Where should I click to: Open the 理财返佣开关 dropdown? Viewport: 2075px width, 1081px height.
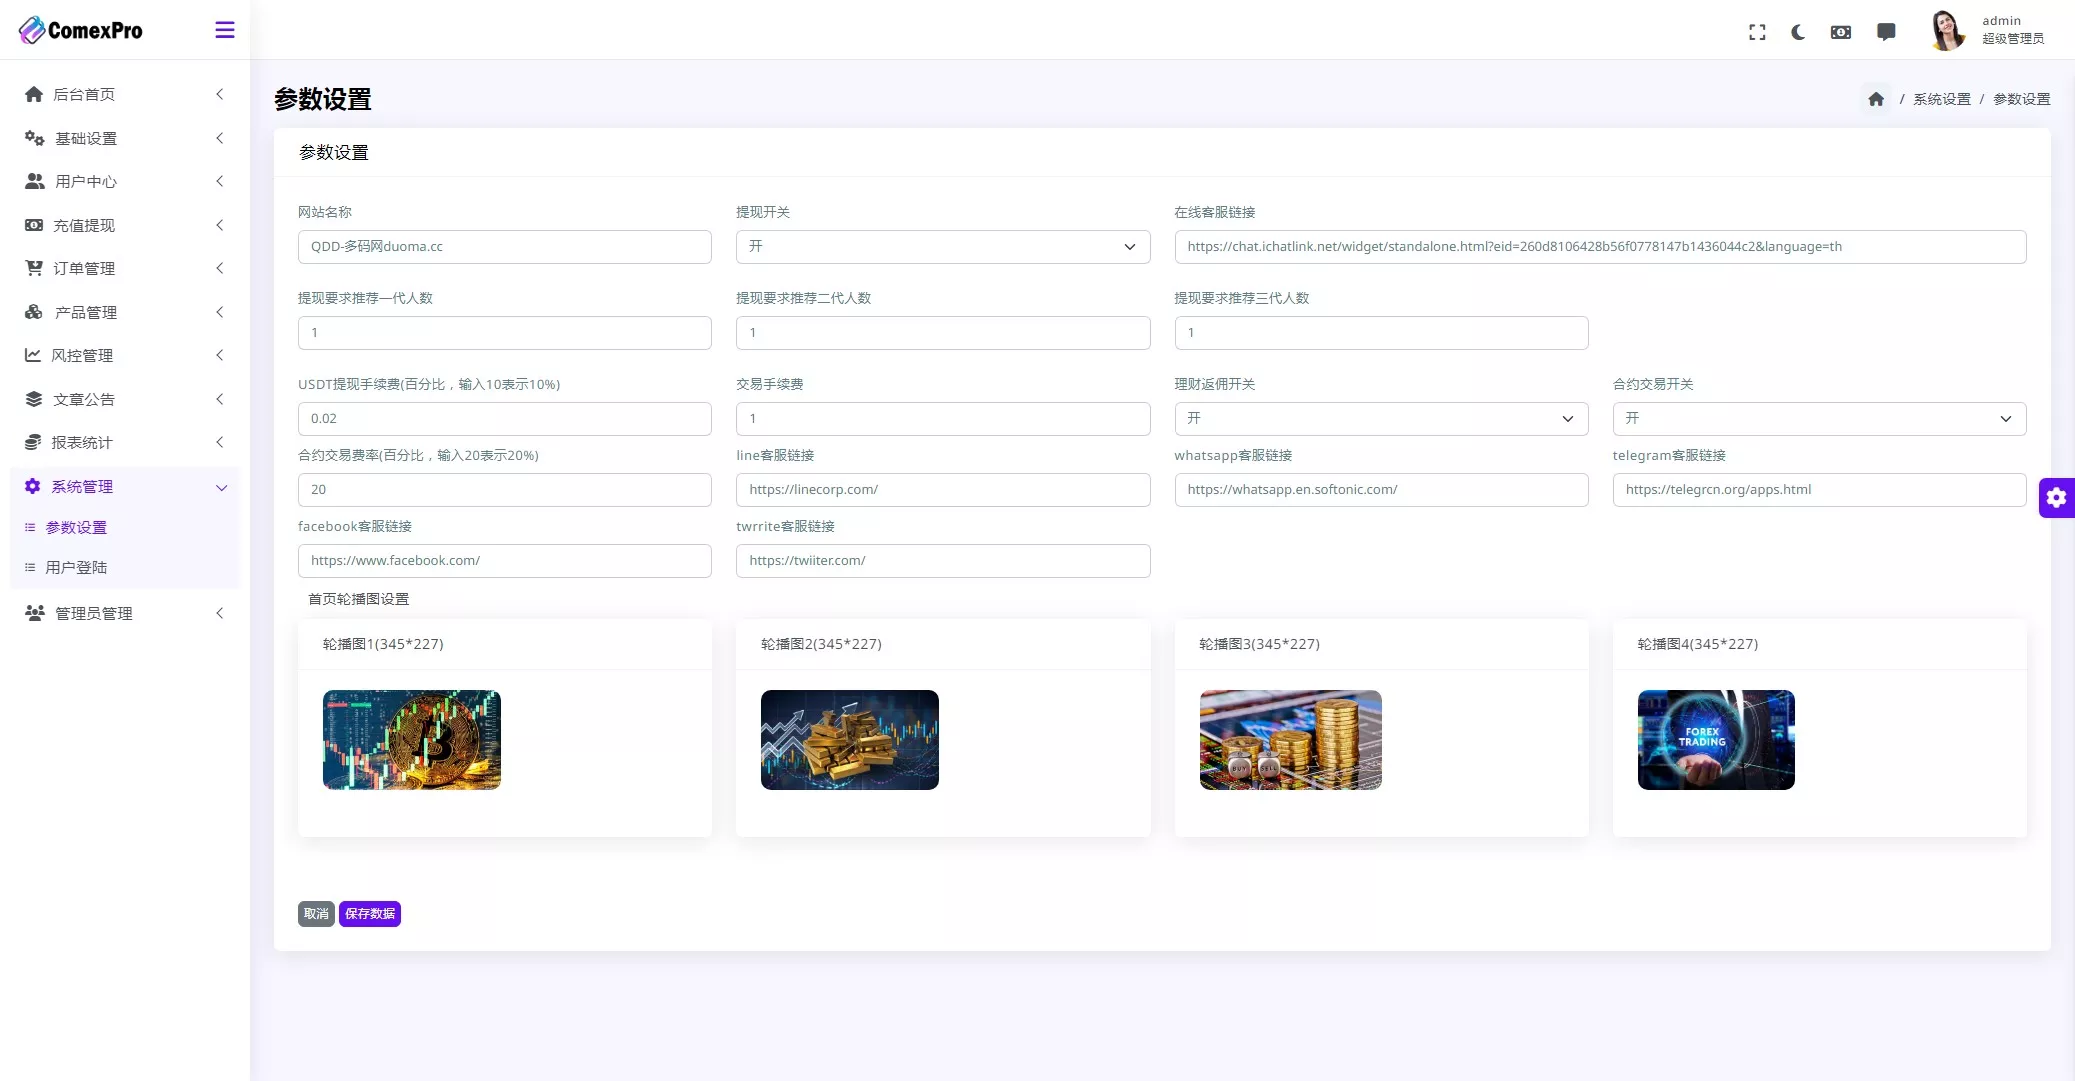(x=1380, y=419)
